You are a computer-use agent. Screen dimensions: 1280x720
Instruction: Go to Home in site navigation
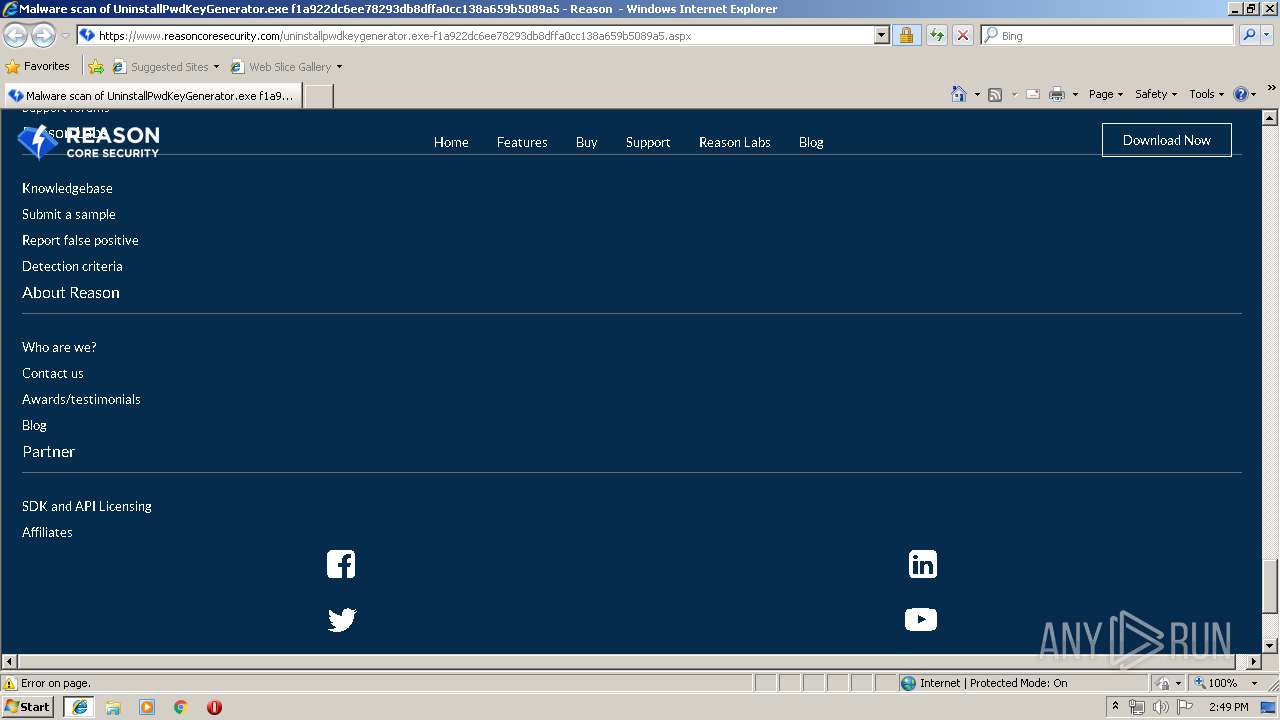pos(451,142)
